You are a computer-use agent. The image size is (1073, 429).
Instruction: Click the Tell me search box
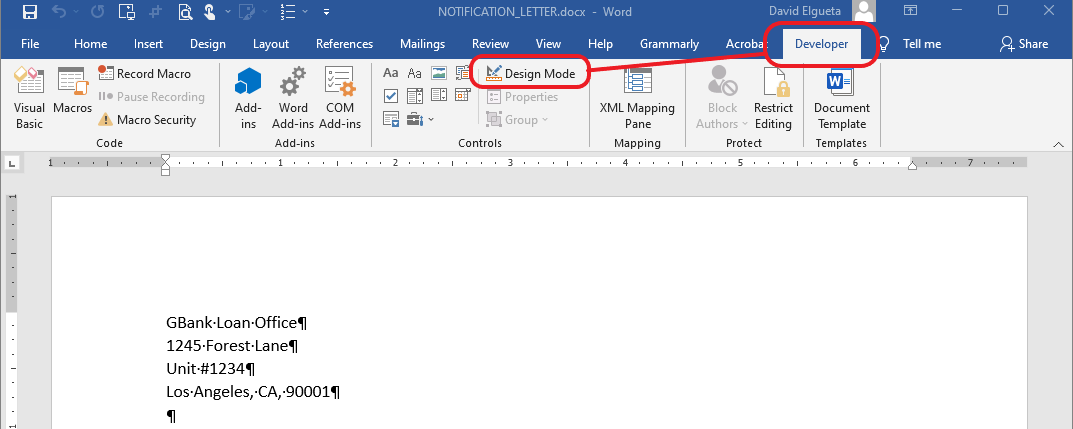click(x=920, y=44)
